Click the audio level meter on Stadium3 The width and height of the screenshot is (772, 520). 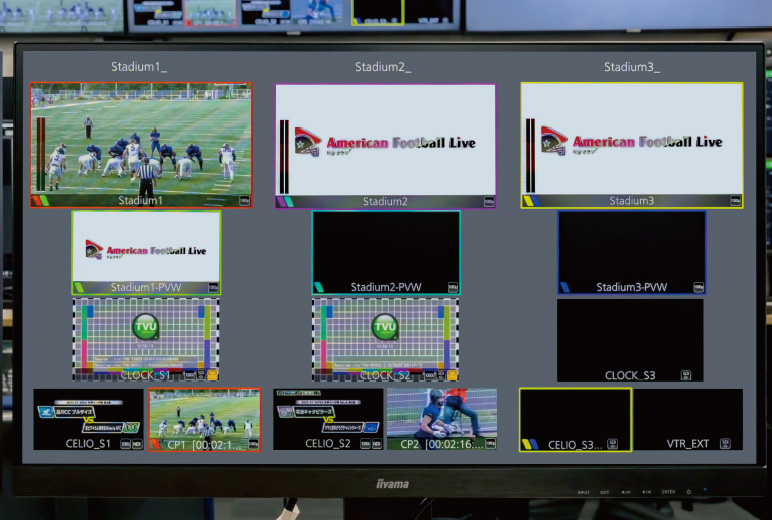[531, 155]
